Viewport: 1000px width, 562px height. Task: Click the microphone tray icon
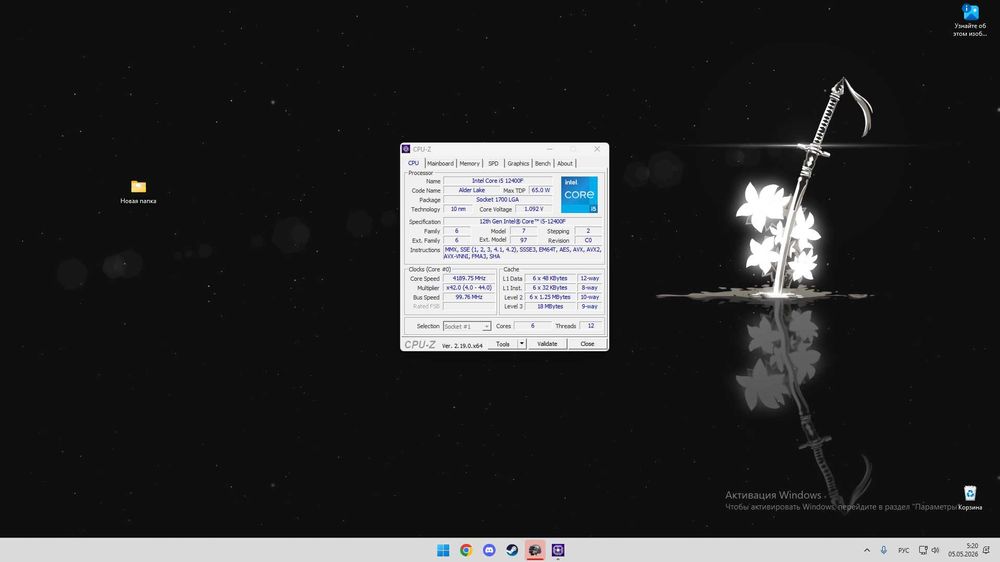pyautogui.click(x=883, y=550)
